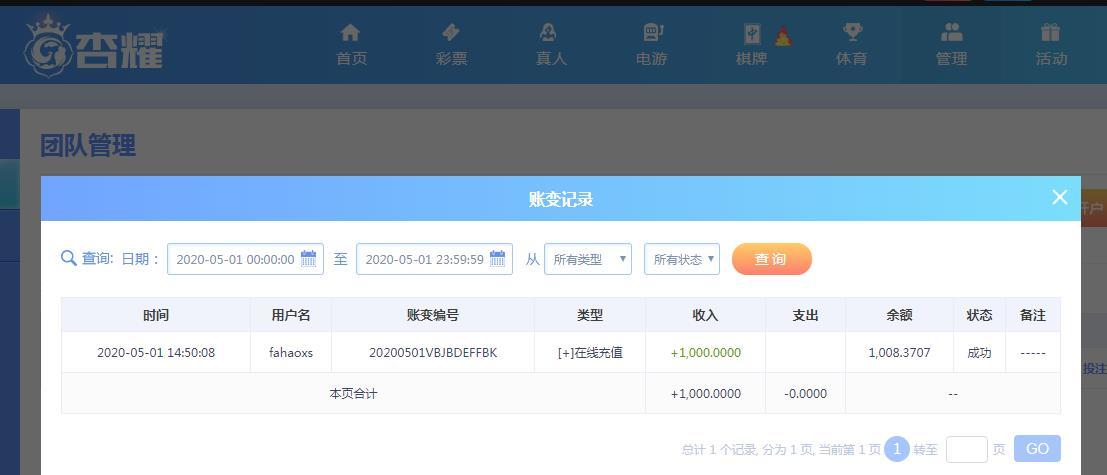
Task: Click total expense value -0.0000
Action: click(x=806, y=393)
